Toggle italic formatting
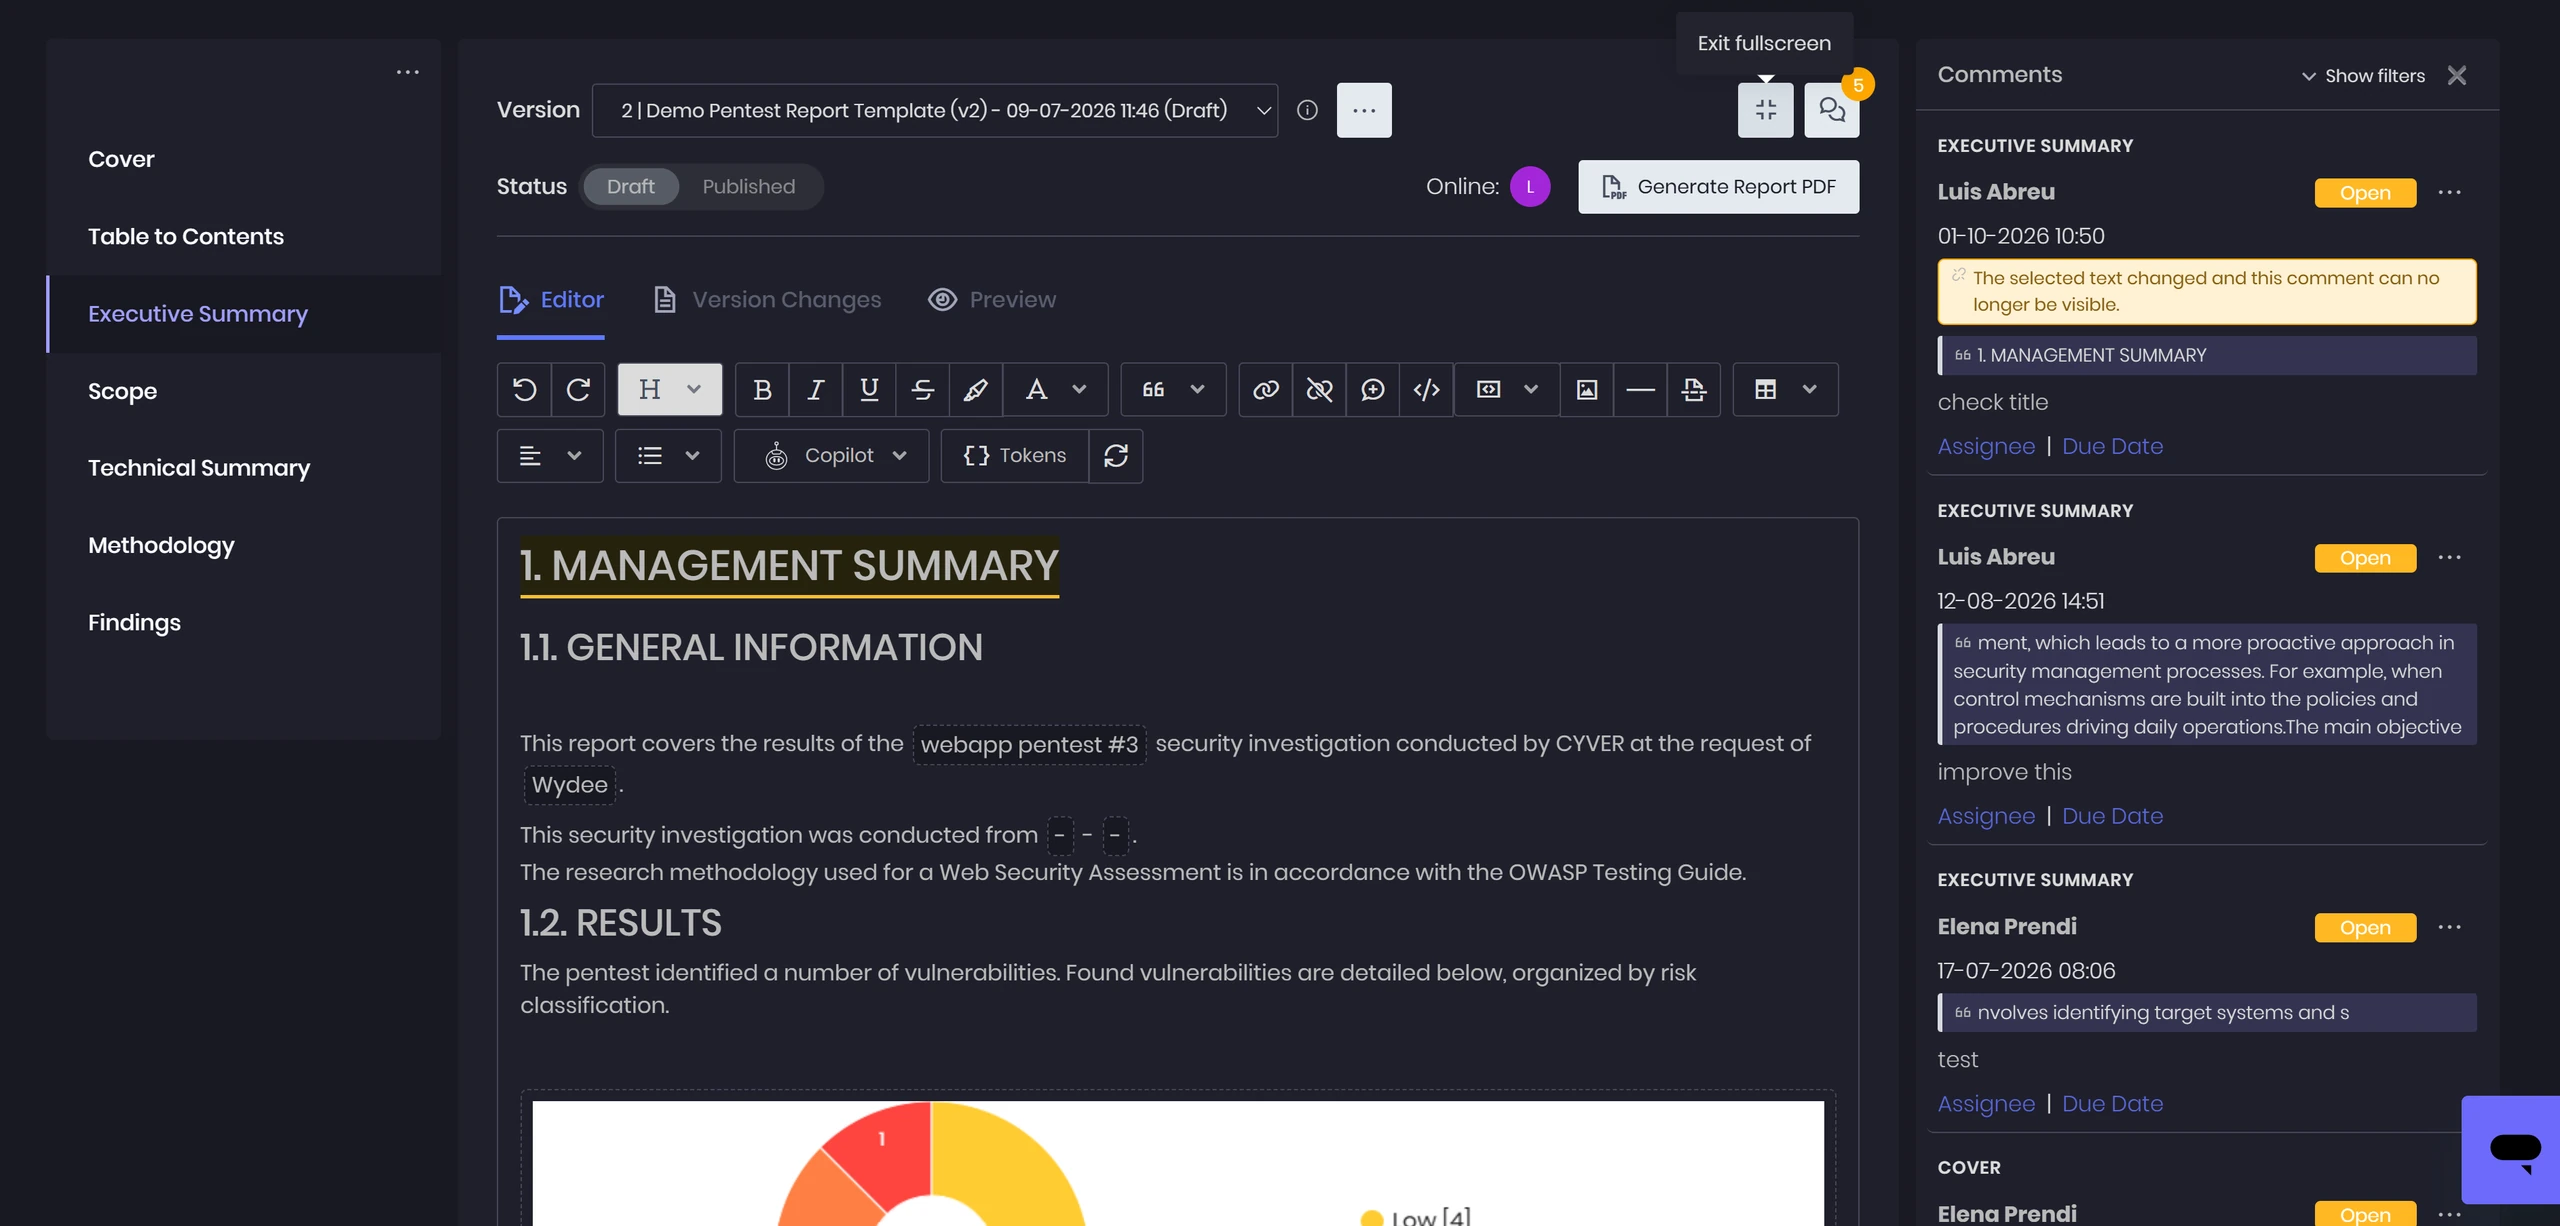This screenshot has height=1226, width=2560. (815, 390)
